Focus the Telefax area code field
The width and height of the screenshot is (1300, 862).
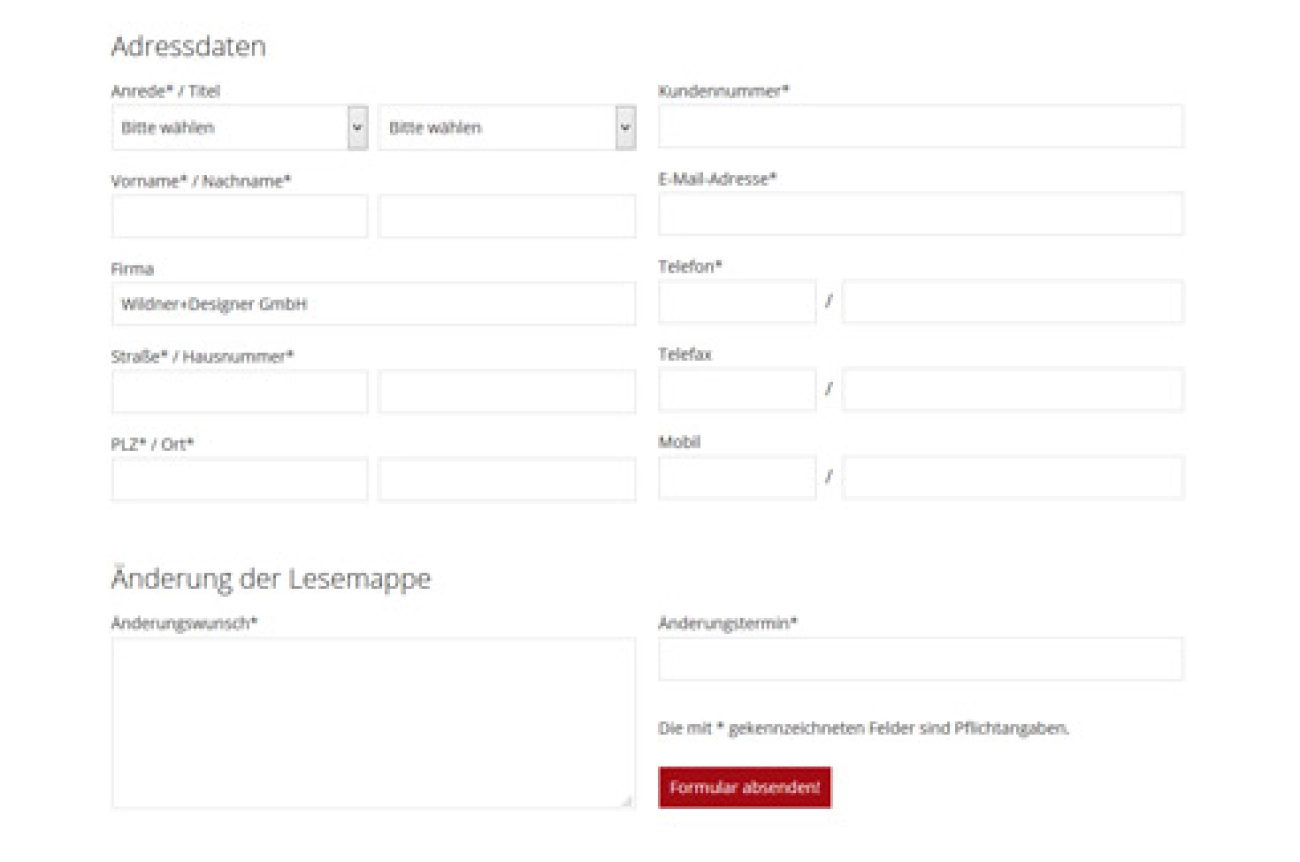coord(736,390)
